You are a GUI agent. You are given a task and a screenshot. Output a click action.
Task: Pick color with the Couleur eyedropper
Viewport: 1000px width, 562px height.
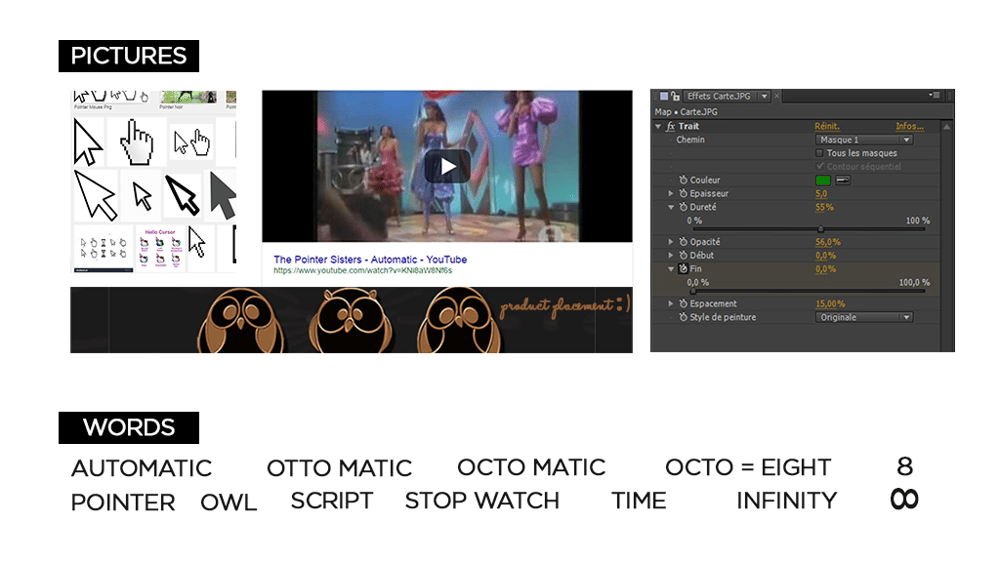842,181
